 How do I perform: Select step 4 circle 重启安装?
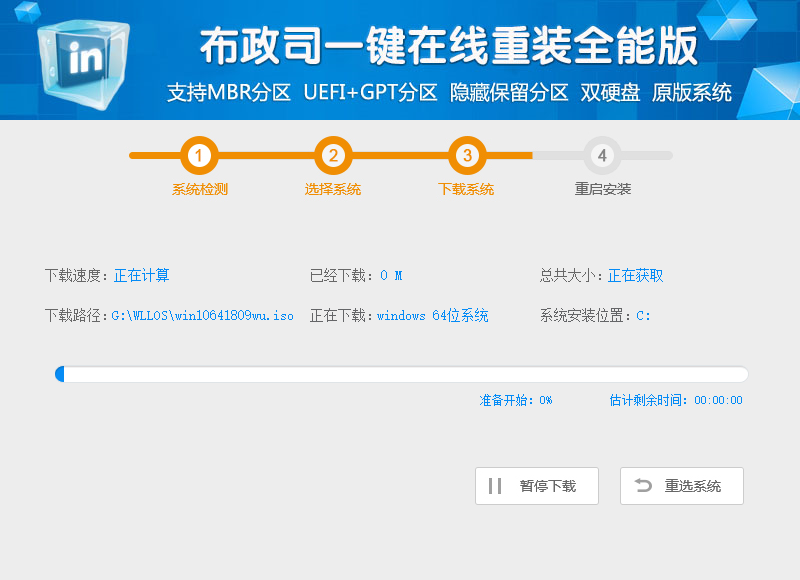tap(602, 155)
